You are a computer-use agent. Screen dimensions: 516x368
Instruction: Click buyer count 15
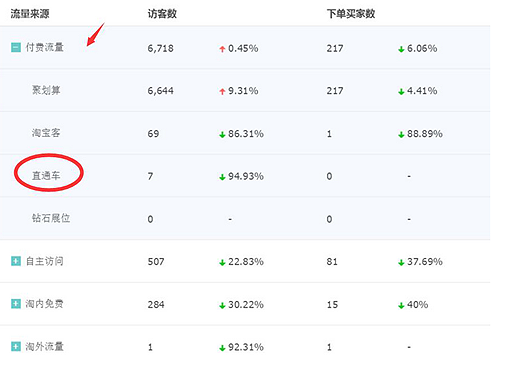pos(332,304)
